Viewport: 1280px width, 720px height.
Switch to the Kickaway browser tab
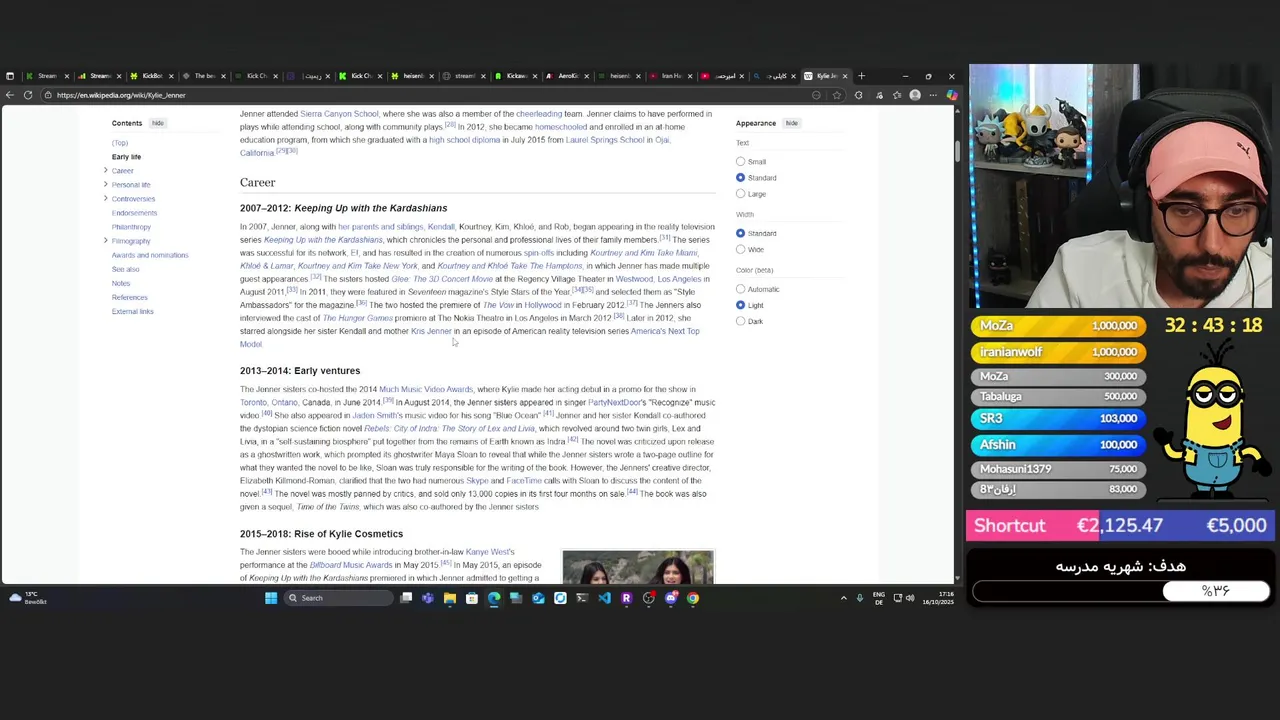click(516, 76)
